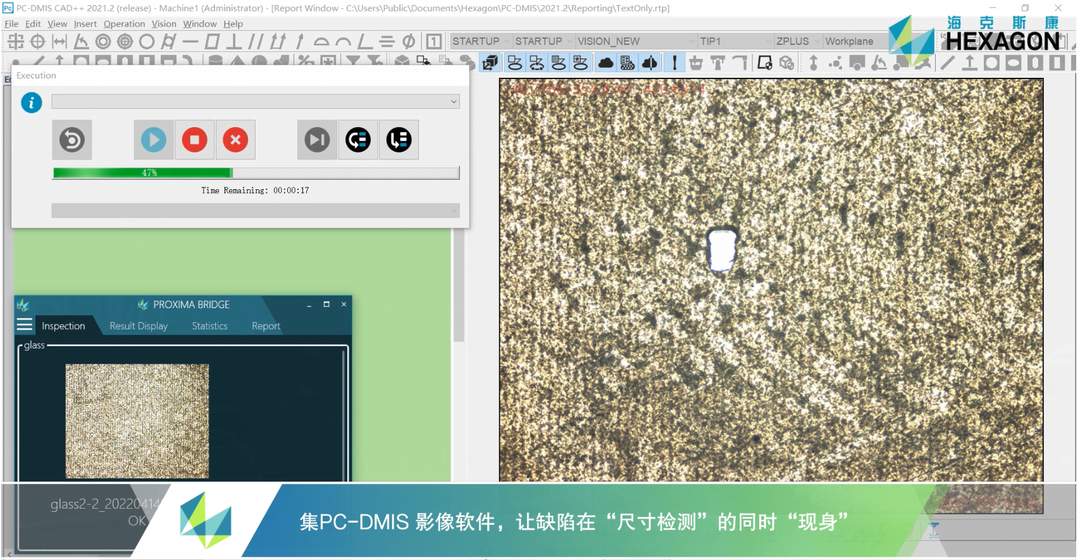Screen dimensions: 1080x560
Task: Select the measured ellipse feature icon
Action: (x=1013, y=63)
